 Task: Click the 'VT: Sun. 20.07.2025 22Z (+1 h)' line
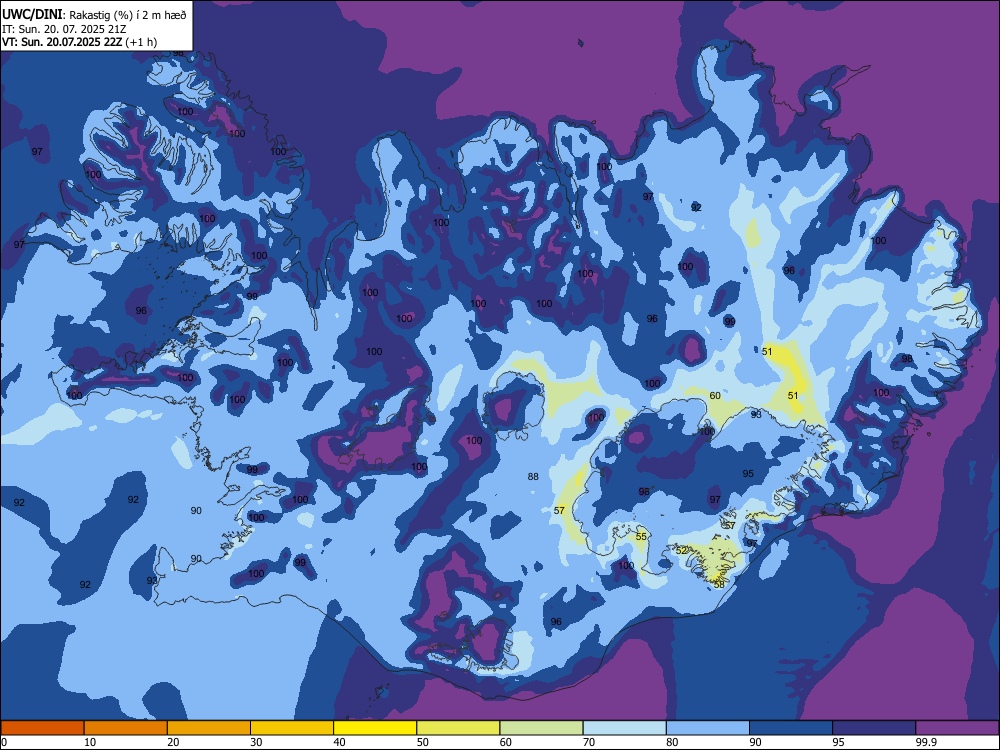coord(79,42)
